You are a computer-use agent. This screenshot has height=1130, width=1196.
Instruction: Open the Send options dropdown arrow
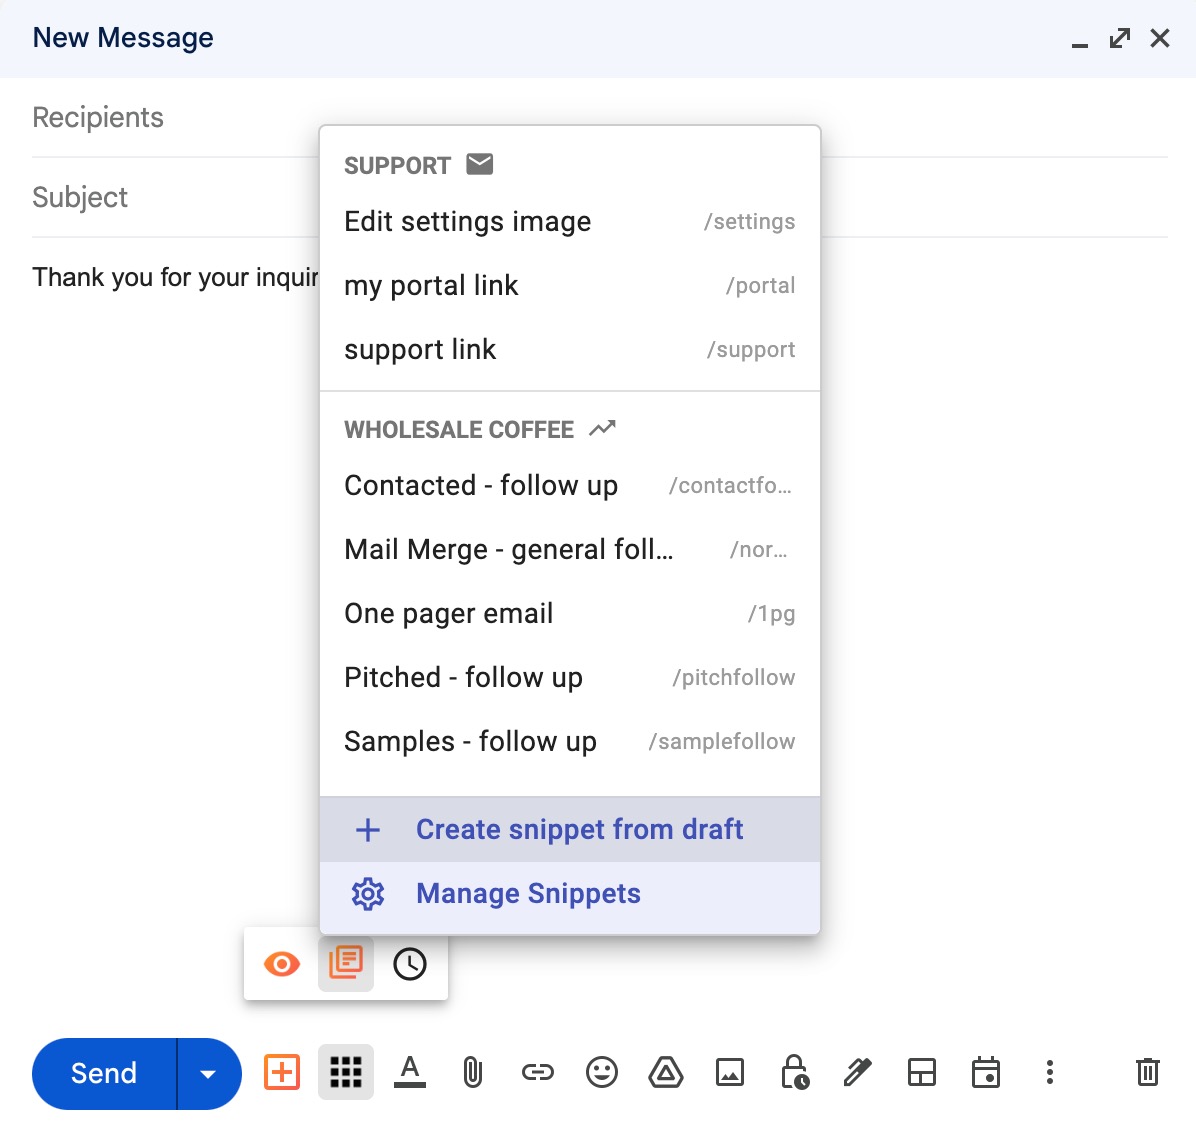click(208, 1073)
